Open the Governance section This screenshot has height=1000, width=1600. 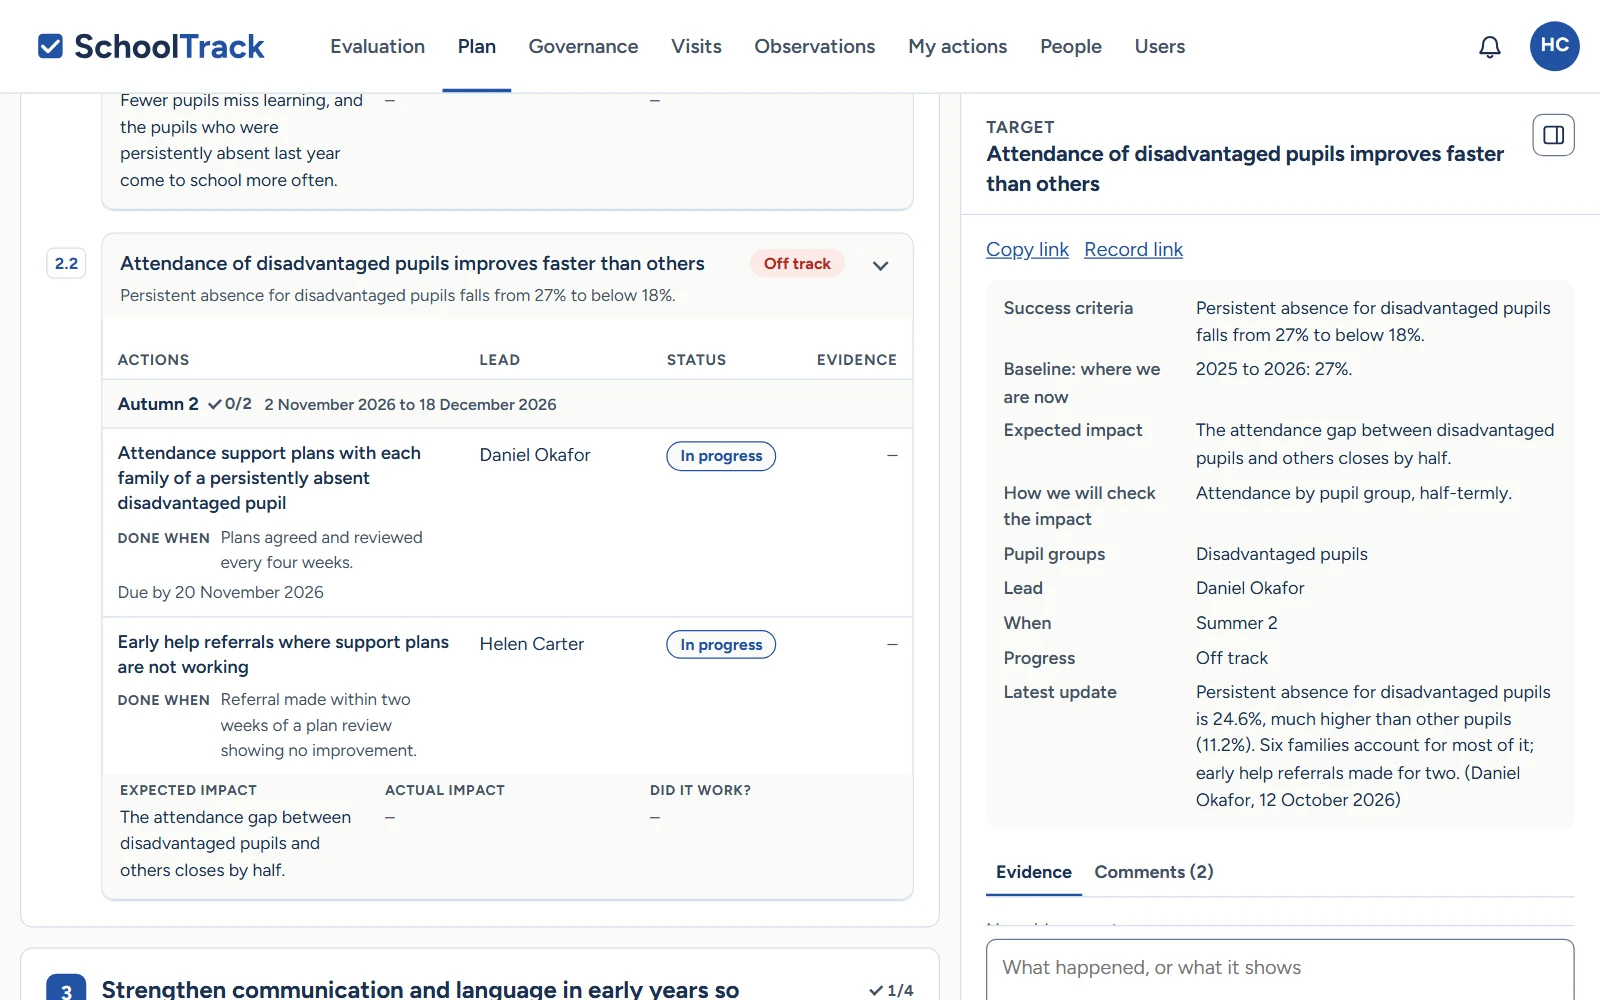(583, 46)
